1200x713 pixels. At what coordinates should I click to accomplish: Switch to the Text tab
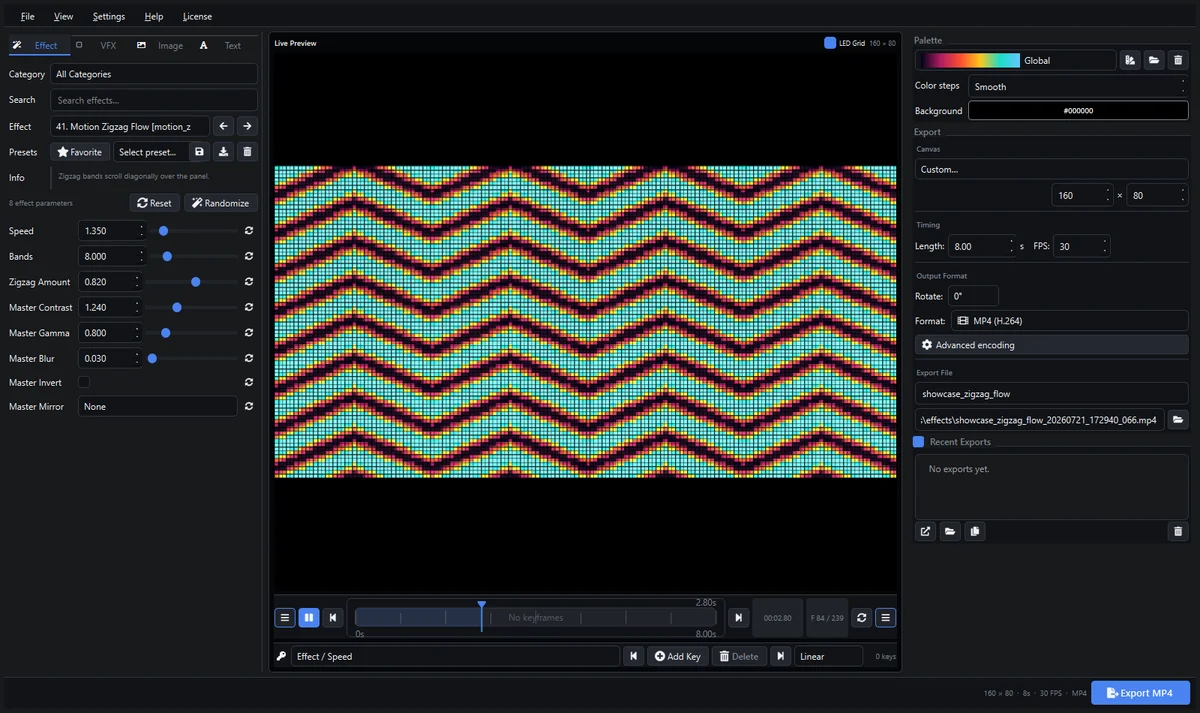[224, 45]
